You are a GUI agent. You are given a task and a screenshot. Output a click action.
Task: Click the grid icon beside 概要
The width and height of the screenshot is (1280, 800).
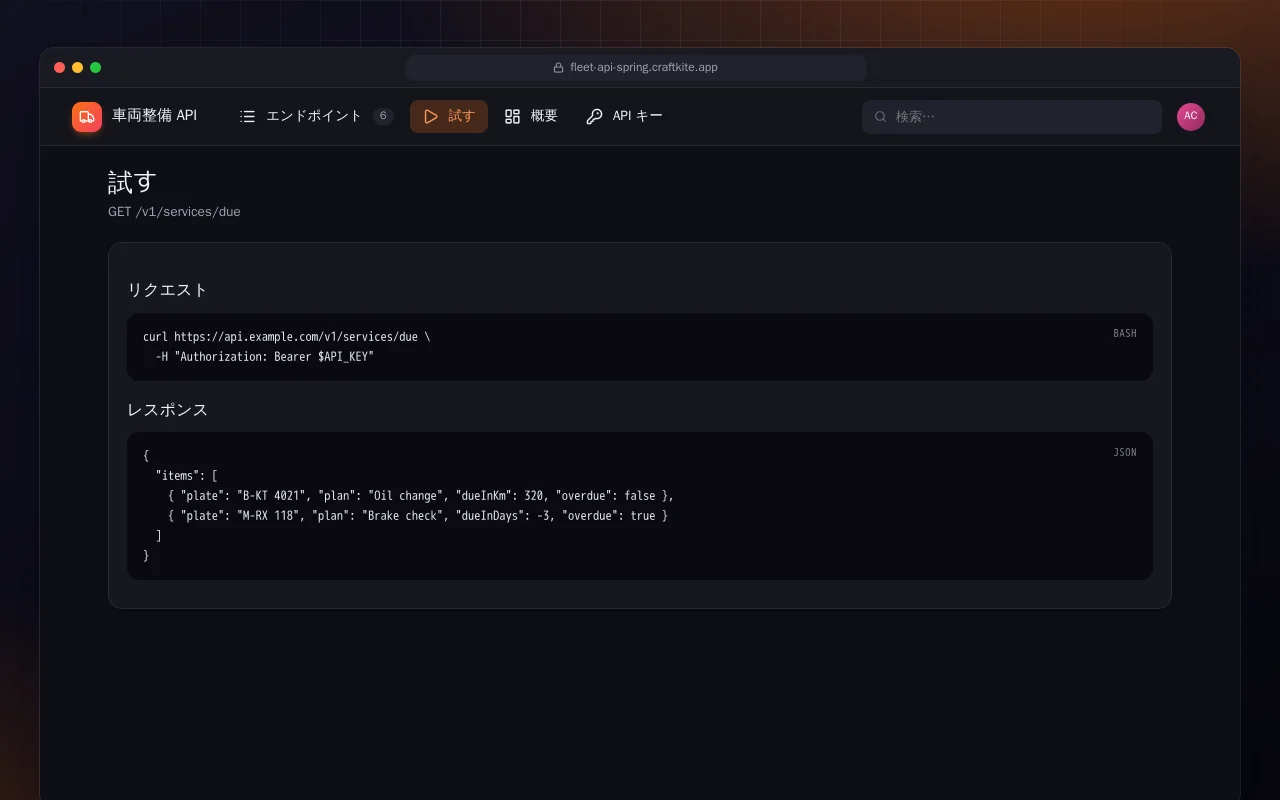pyautogui.click(x=513, y=116)
